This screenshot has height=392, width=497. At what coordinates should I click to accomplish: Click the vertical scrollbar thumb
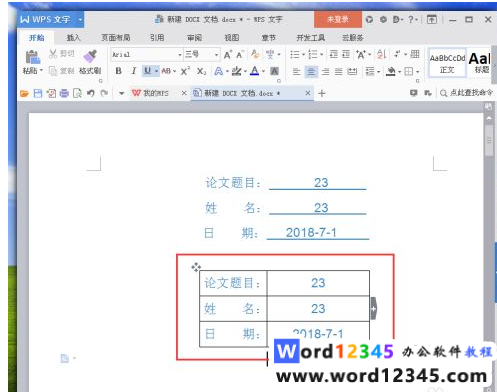(x=489, y=141)
